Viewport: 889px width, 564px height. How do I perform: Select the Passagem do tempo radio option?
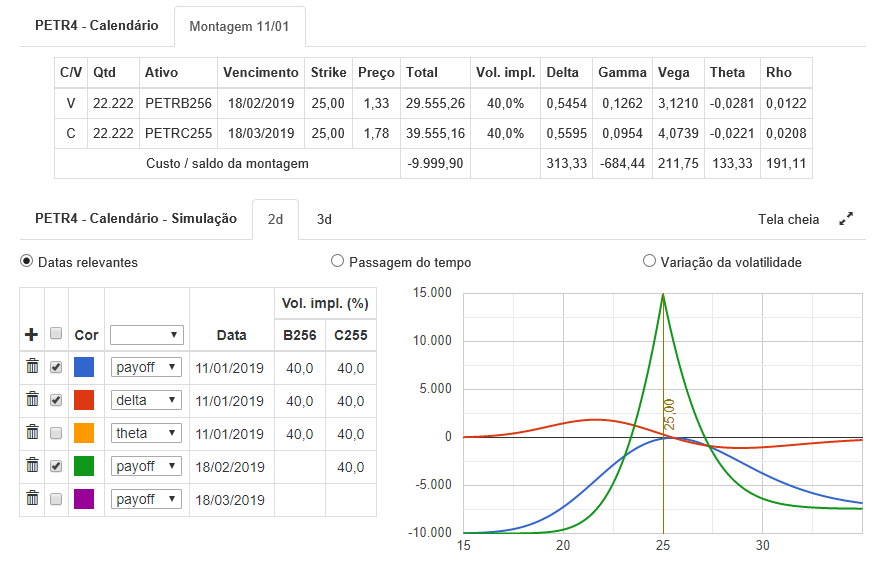coord(337,262)
